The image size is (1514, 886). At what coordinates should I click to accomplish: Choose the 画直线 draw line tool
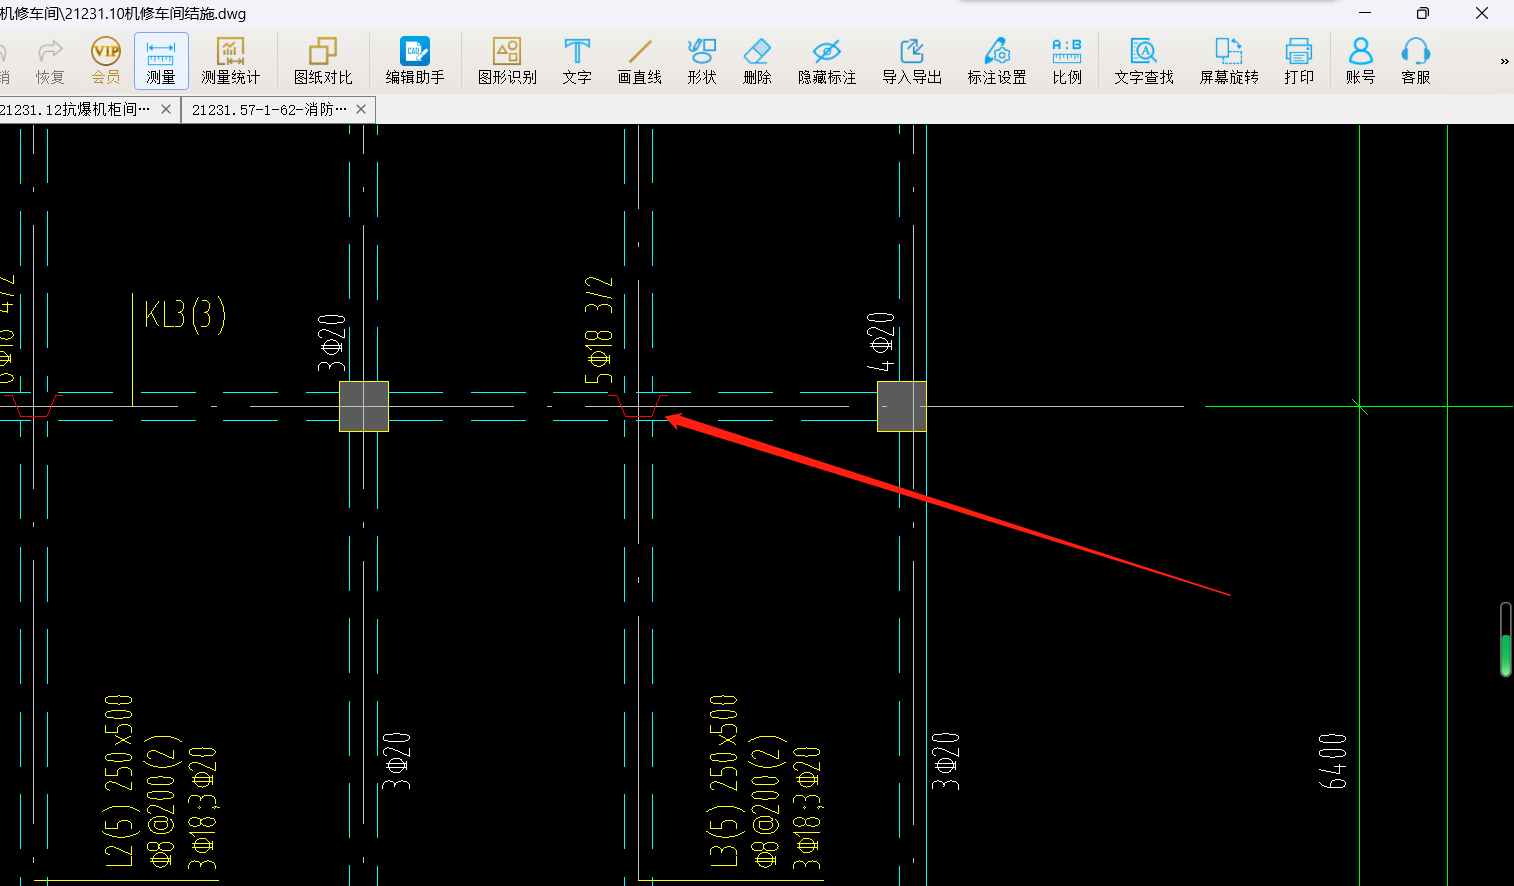[x=640, y=61]
